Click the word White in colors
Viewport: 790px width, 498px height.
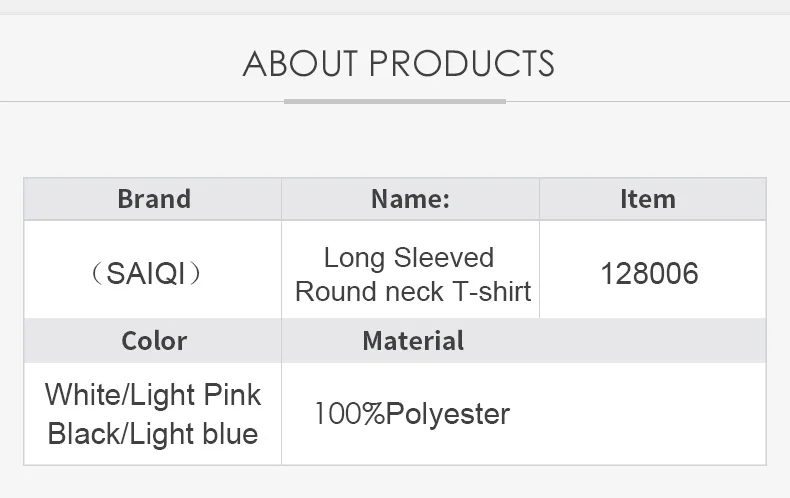[81, 395]
